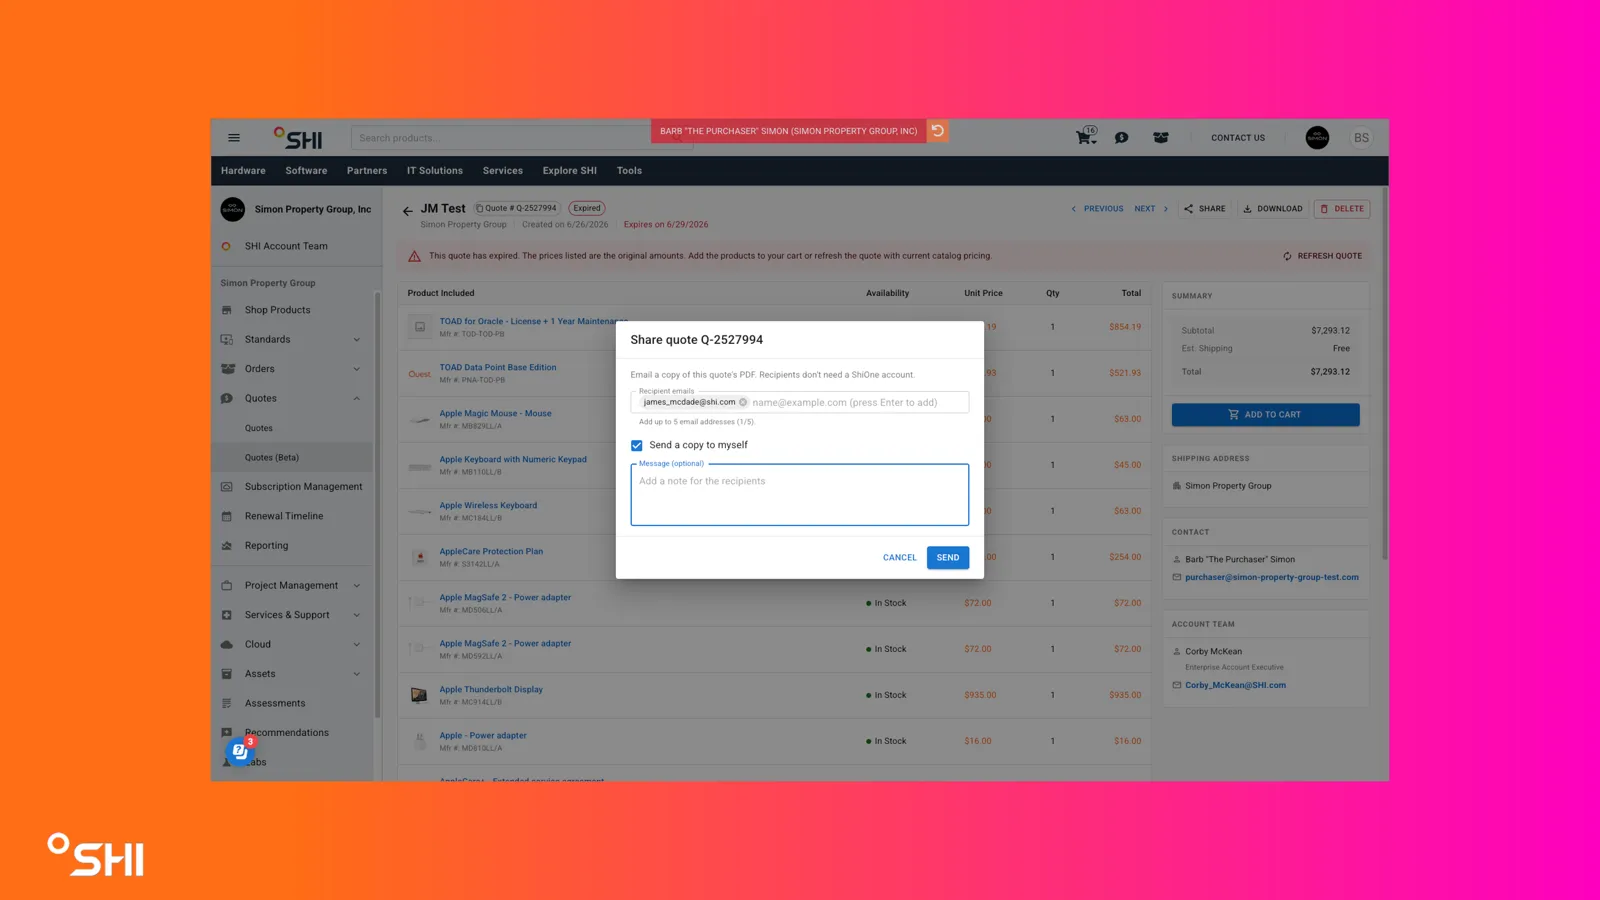Open the shopping cart icon
The image size is (1600, 900).
tap(1085, 137)
